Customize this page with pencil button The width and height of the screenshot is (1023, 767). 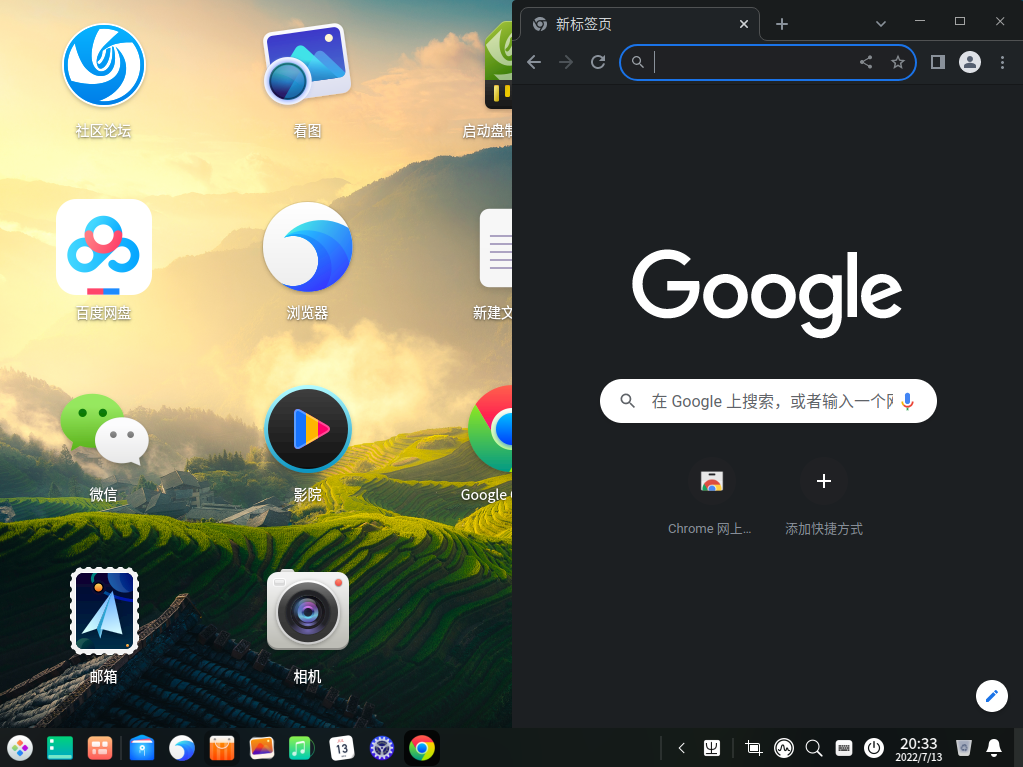click(991, 696)
